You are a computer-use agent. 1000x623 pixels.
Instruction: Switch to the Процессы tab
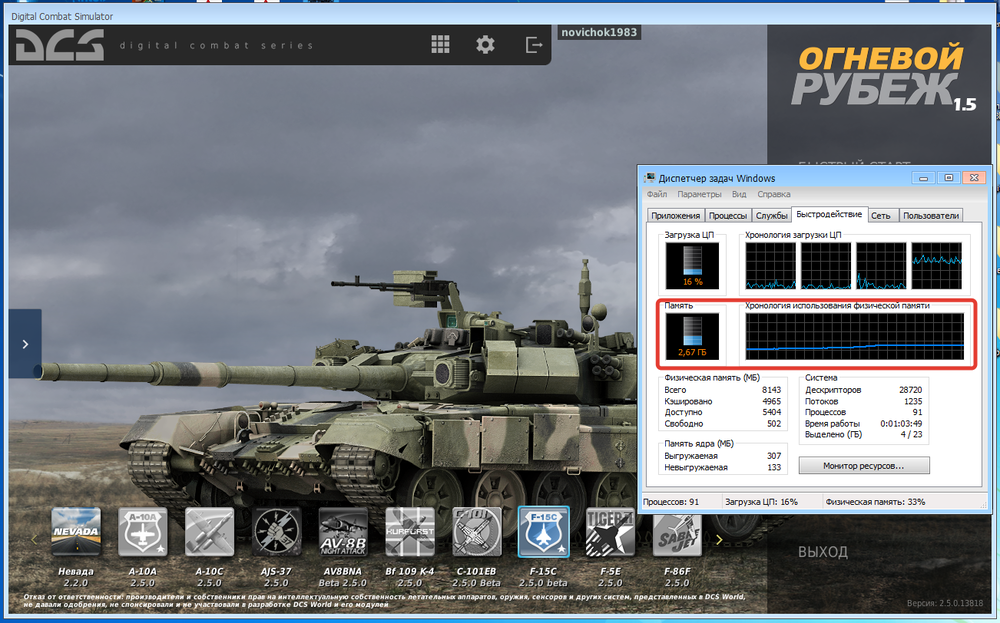click(x=728, y=215)
